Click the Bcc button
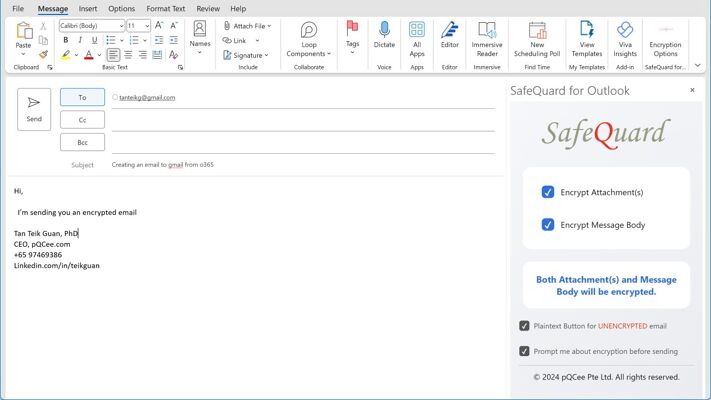The image size is (711, 400). (82, 142)
